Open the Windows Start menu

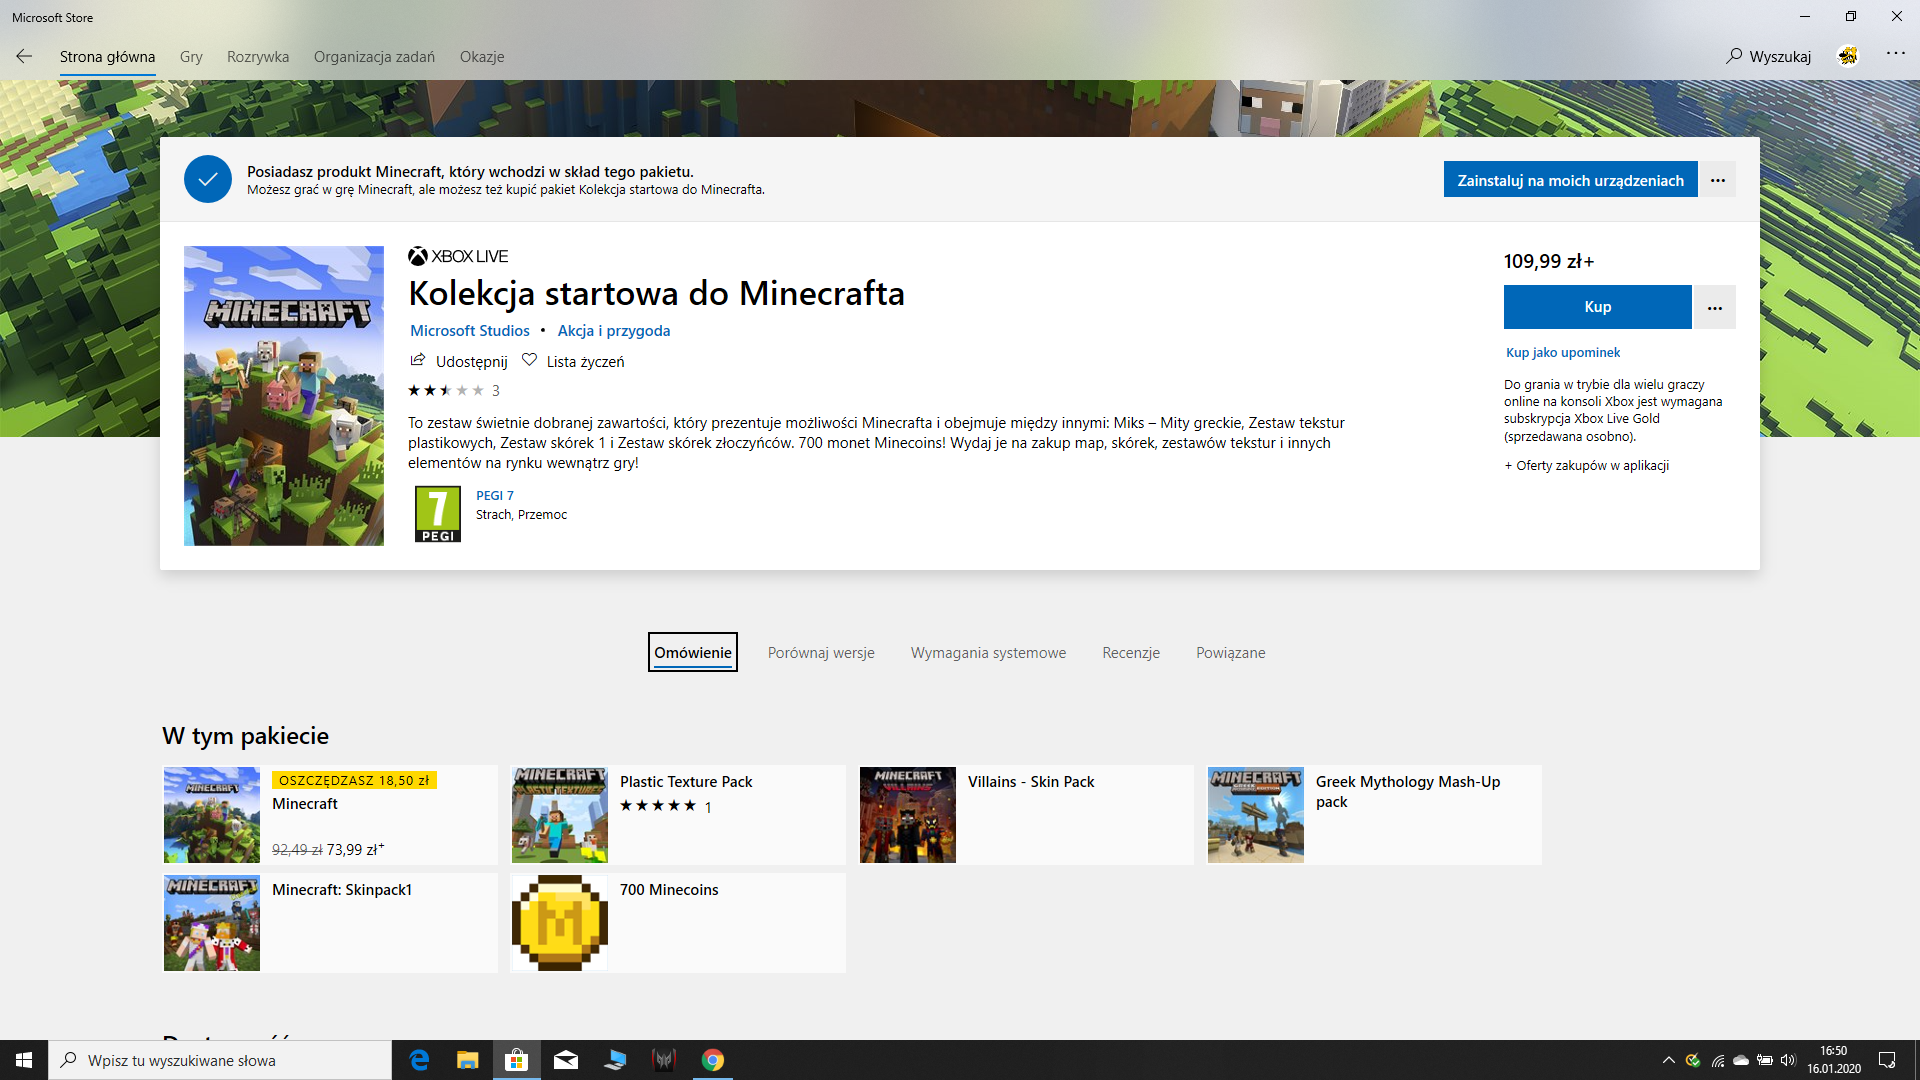click(24, 1060)
